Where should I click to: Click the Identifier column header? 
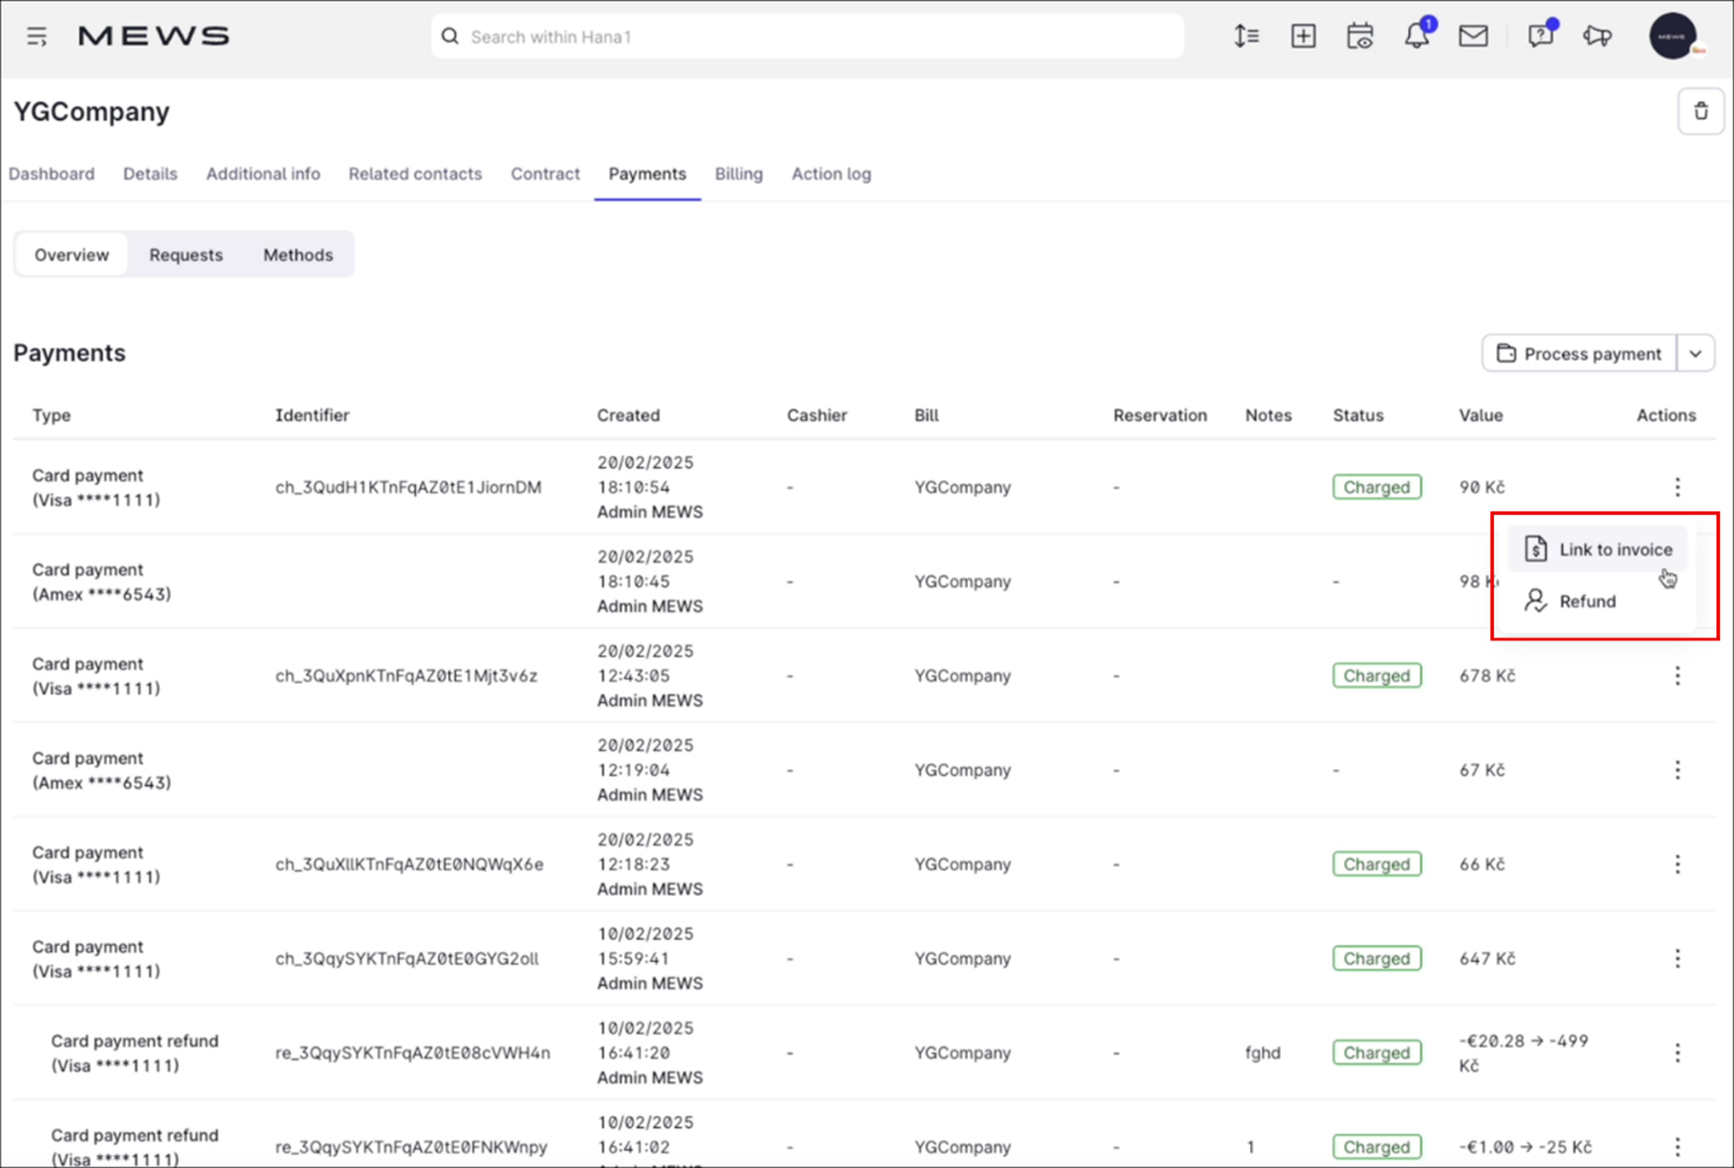pyautogui.click(x=312, y=415)
